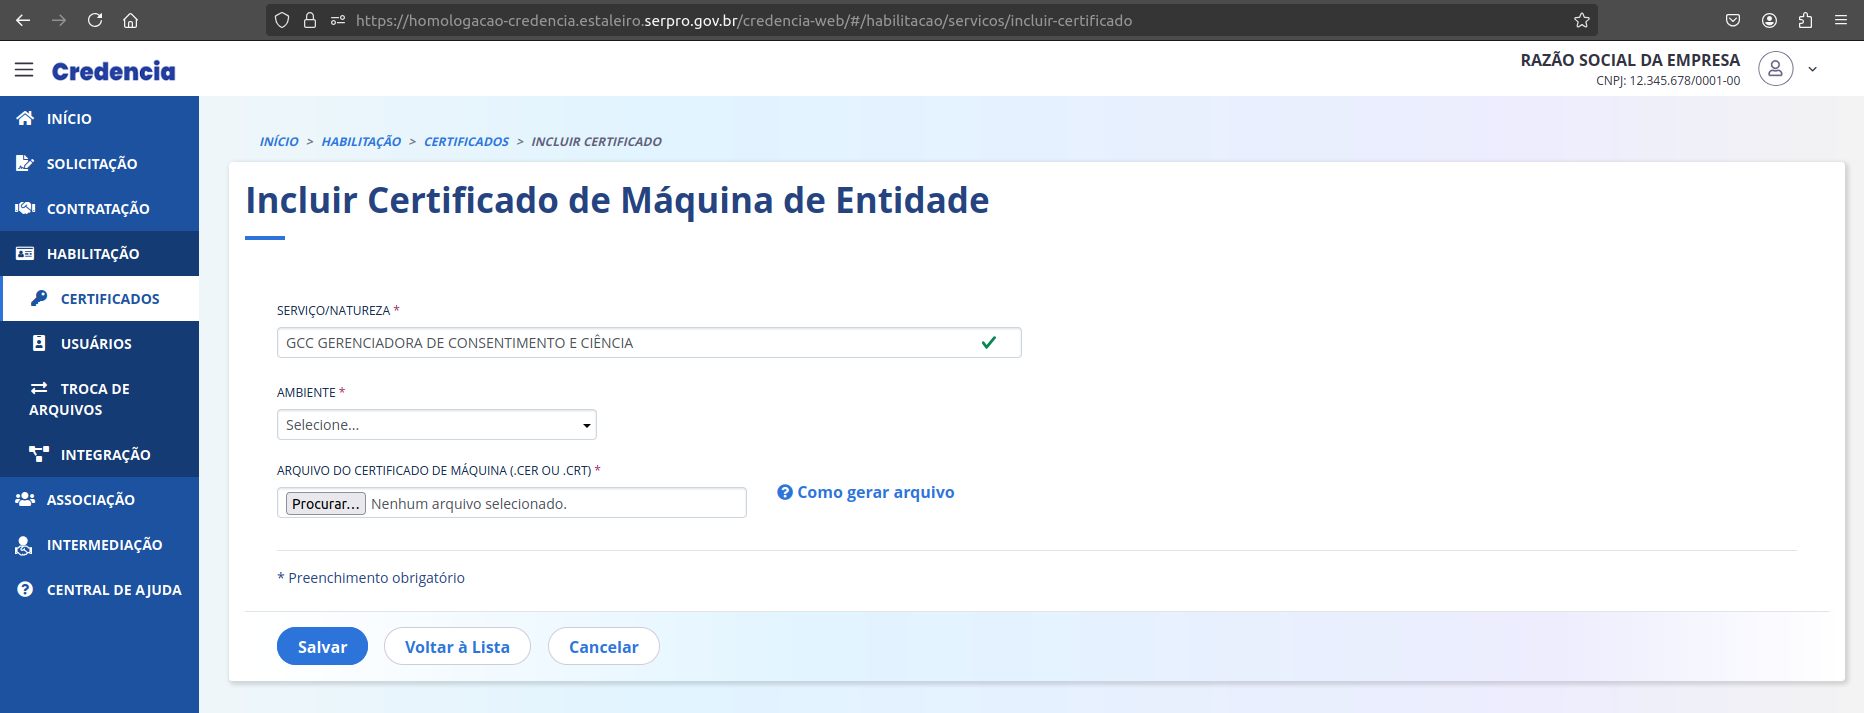1864x713 pixels.
Task: Click the Procurar file browse button
Action: (326, 503)
